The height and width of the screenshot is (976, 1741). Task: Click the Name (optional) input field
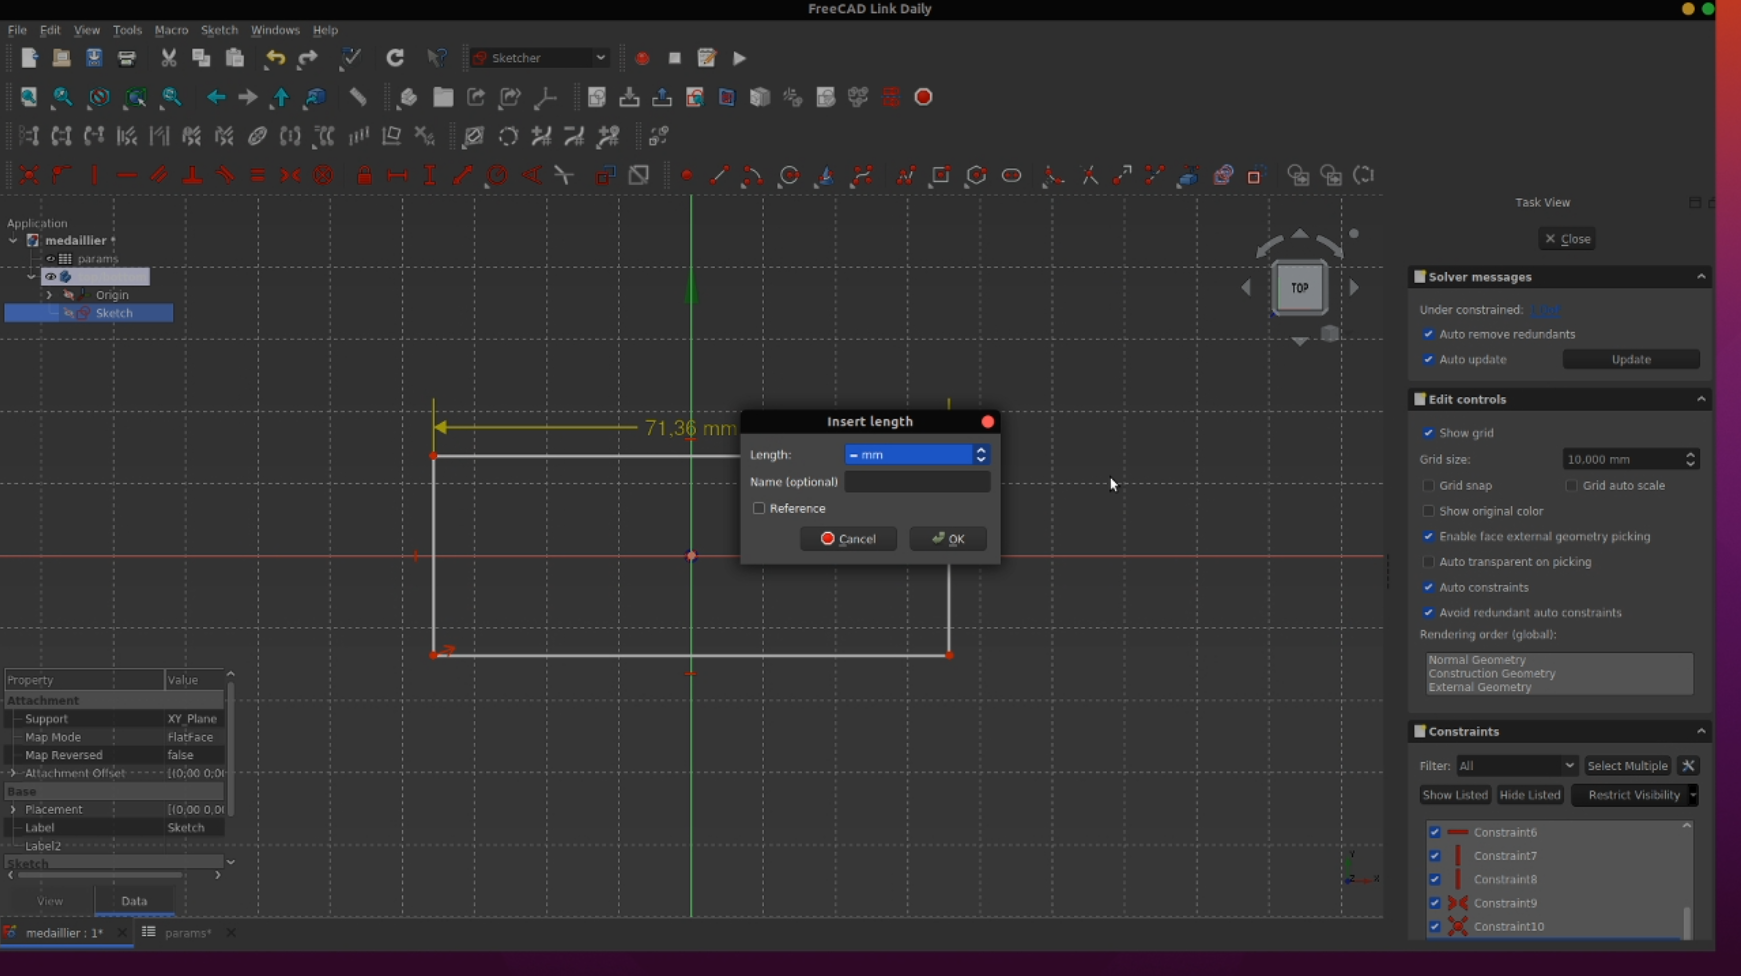pos(916,482)
